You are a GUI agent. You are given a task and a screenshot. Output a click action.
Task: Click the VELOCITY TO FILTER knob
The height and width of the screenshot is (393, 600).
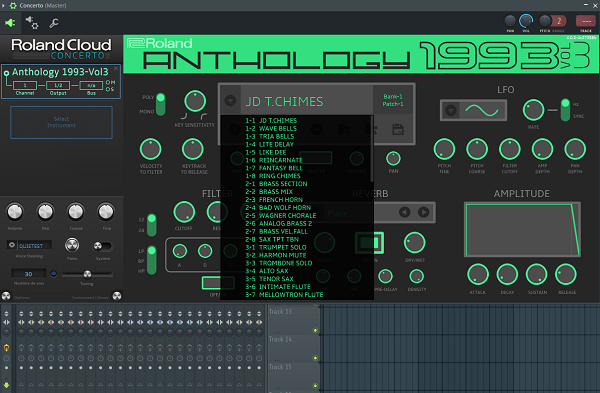(151, 149)
